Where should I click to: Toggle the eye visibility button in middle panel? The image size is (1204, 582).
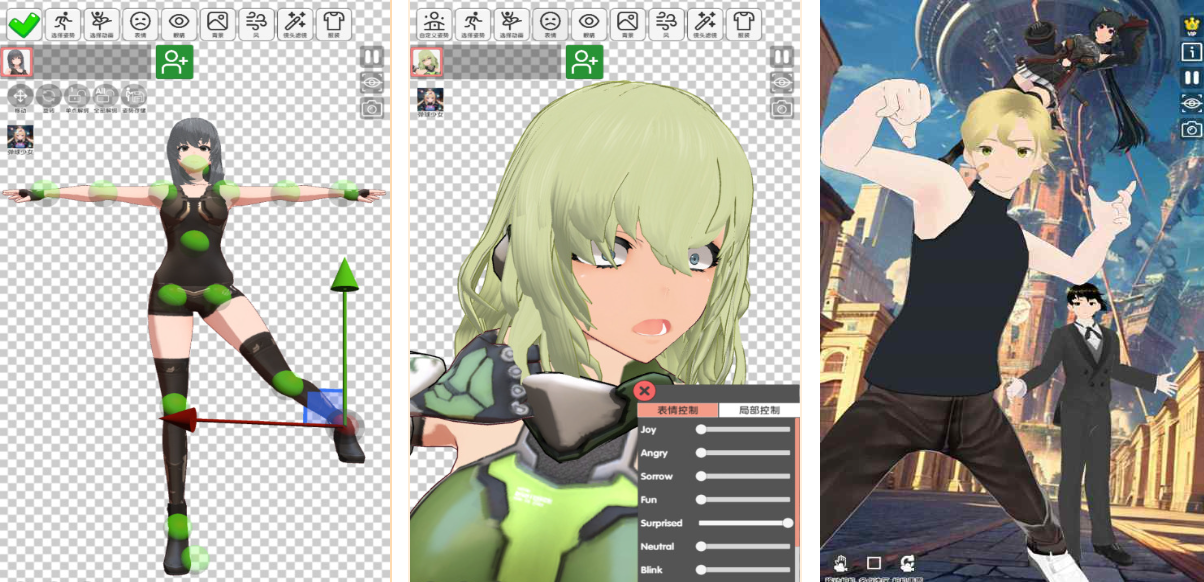click(782, 82)
